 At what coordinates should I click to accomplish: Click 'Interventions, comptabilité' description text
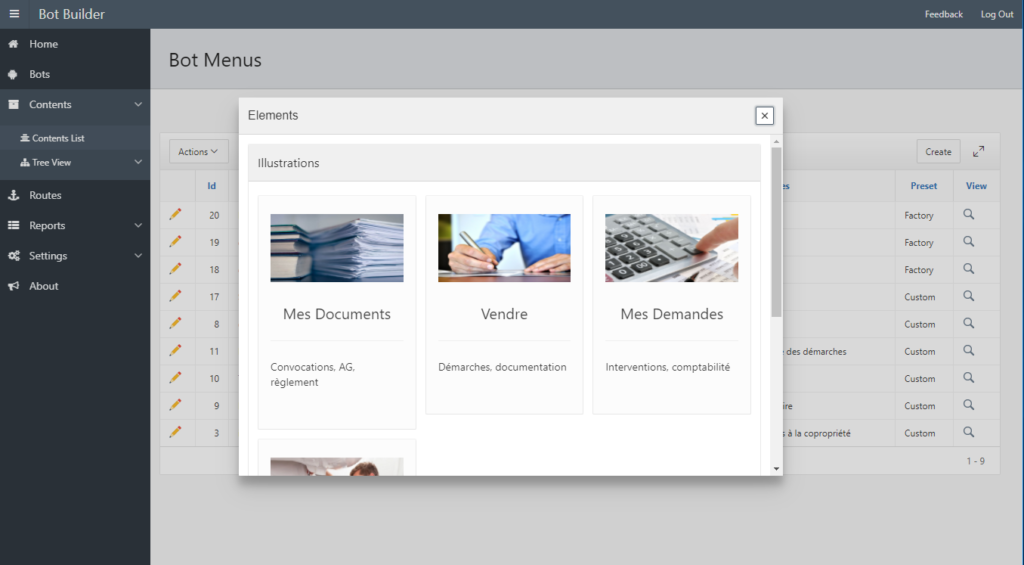[667, 367]
